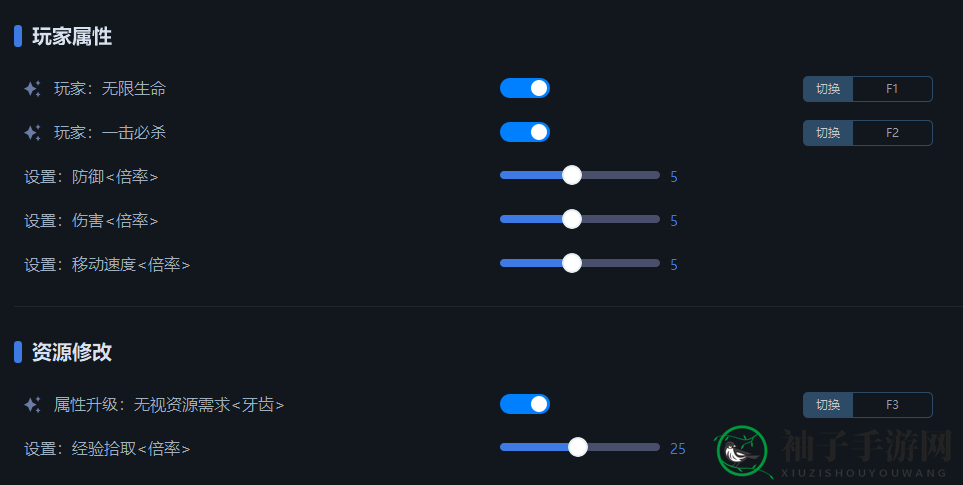The height and width of the screenshot is (485, 963).
Task: Click the 经验拾取<倍率> slider handle
Action: (577, 447)
